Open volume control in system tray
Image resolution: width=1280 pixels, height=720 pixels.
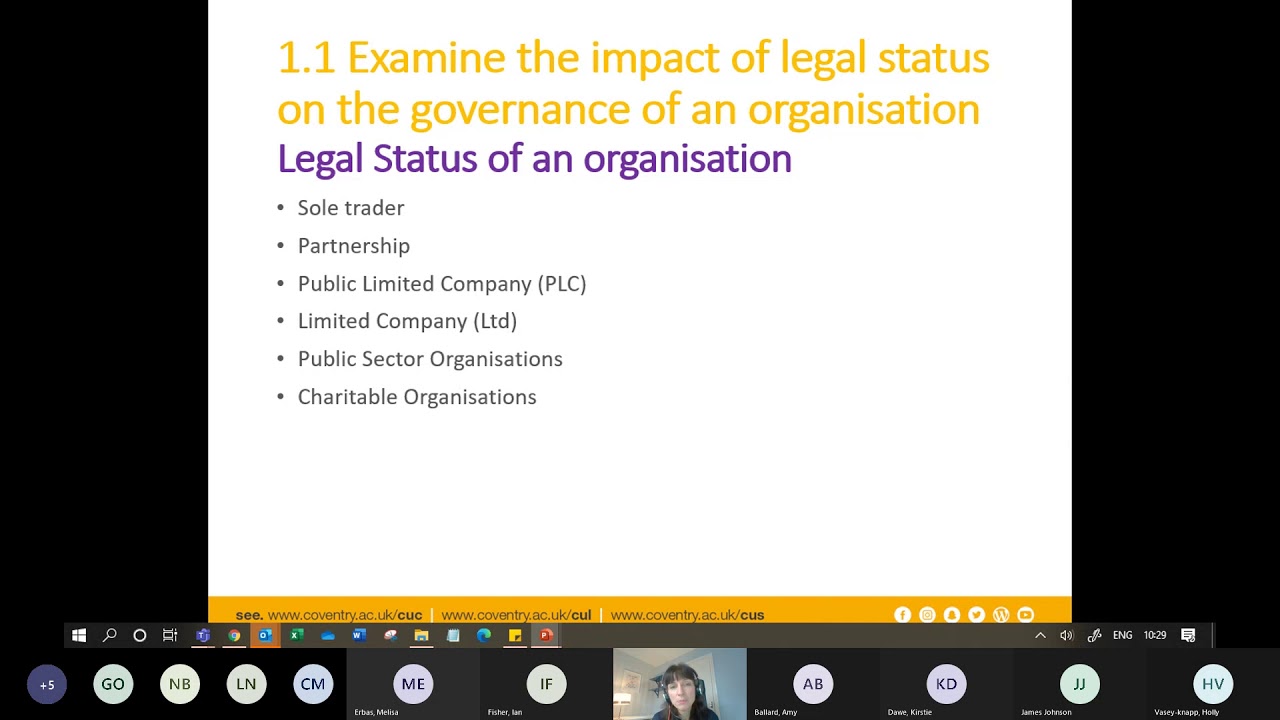(x=1066, y=635)
